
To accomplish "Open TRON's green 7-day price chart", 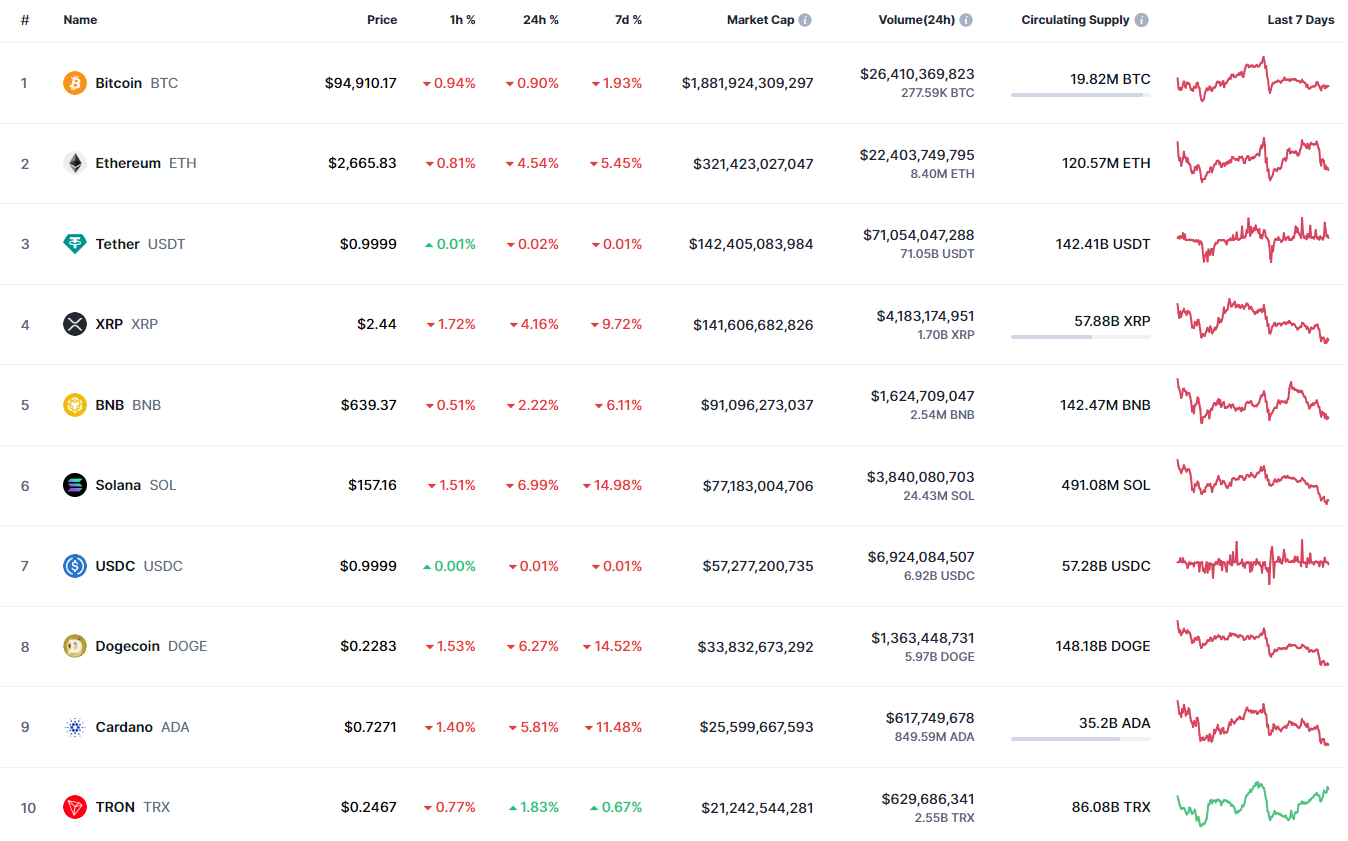I will (x=1253, y=805).
